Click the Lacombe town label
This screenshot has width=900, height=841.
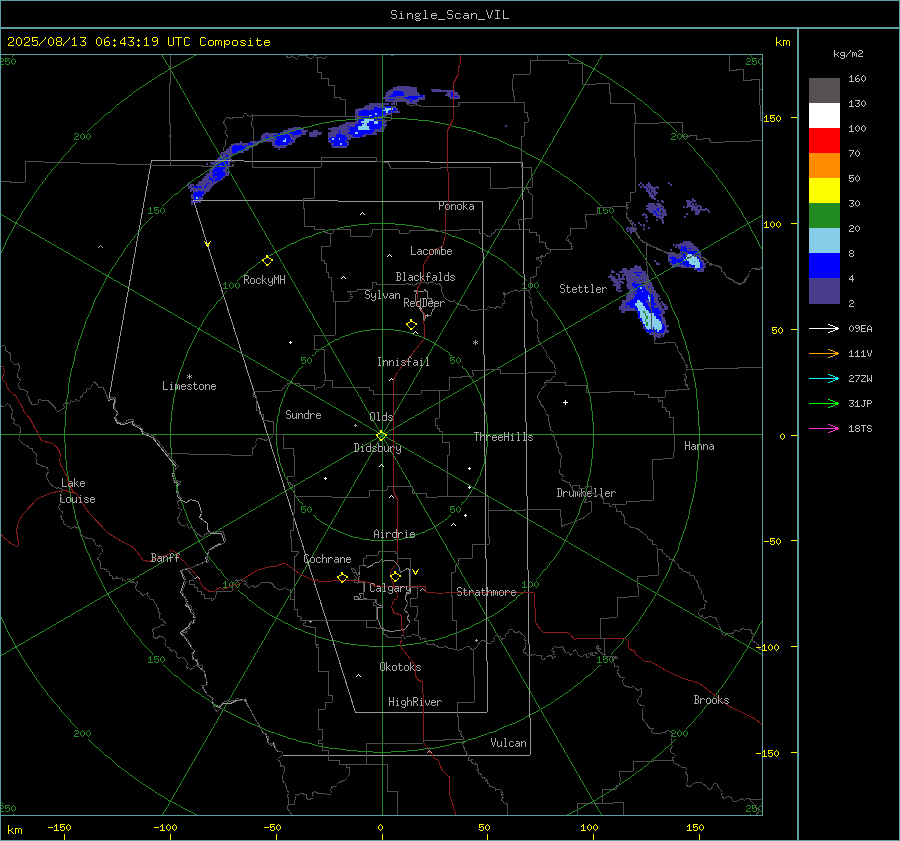coord(431,251)
